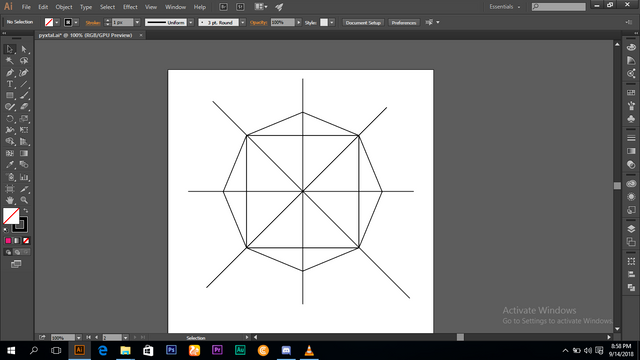
Task: Select the Eyedropper tool
Action: pos(10,165)
